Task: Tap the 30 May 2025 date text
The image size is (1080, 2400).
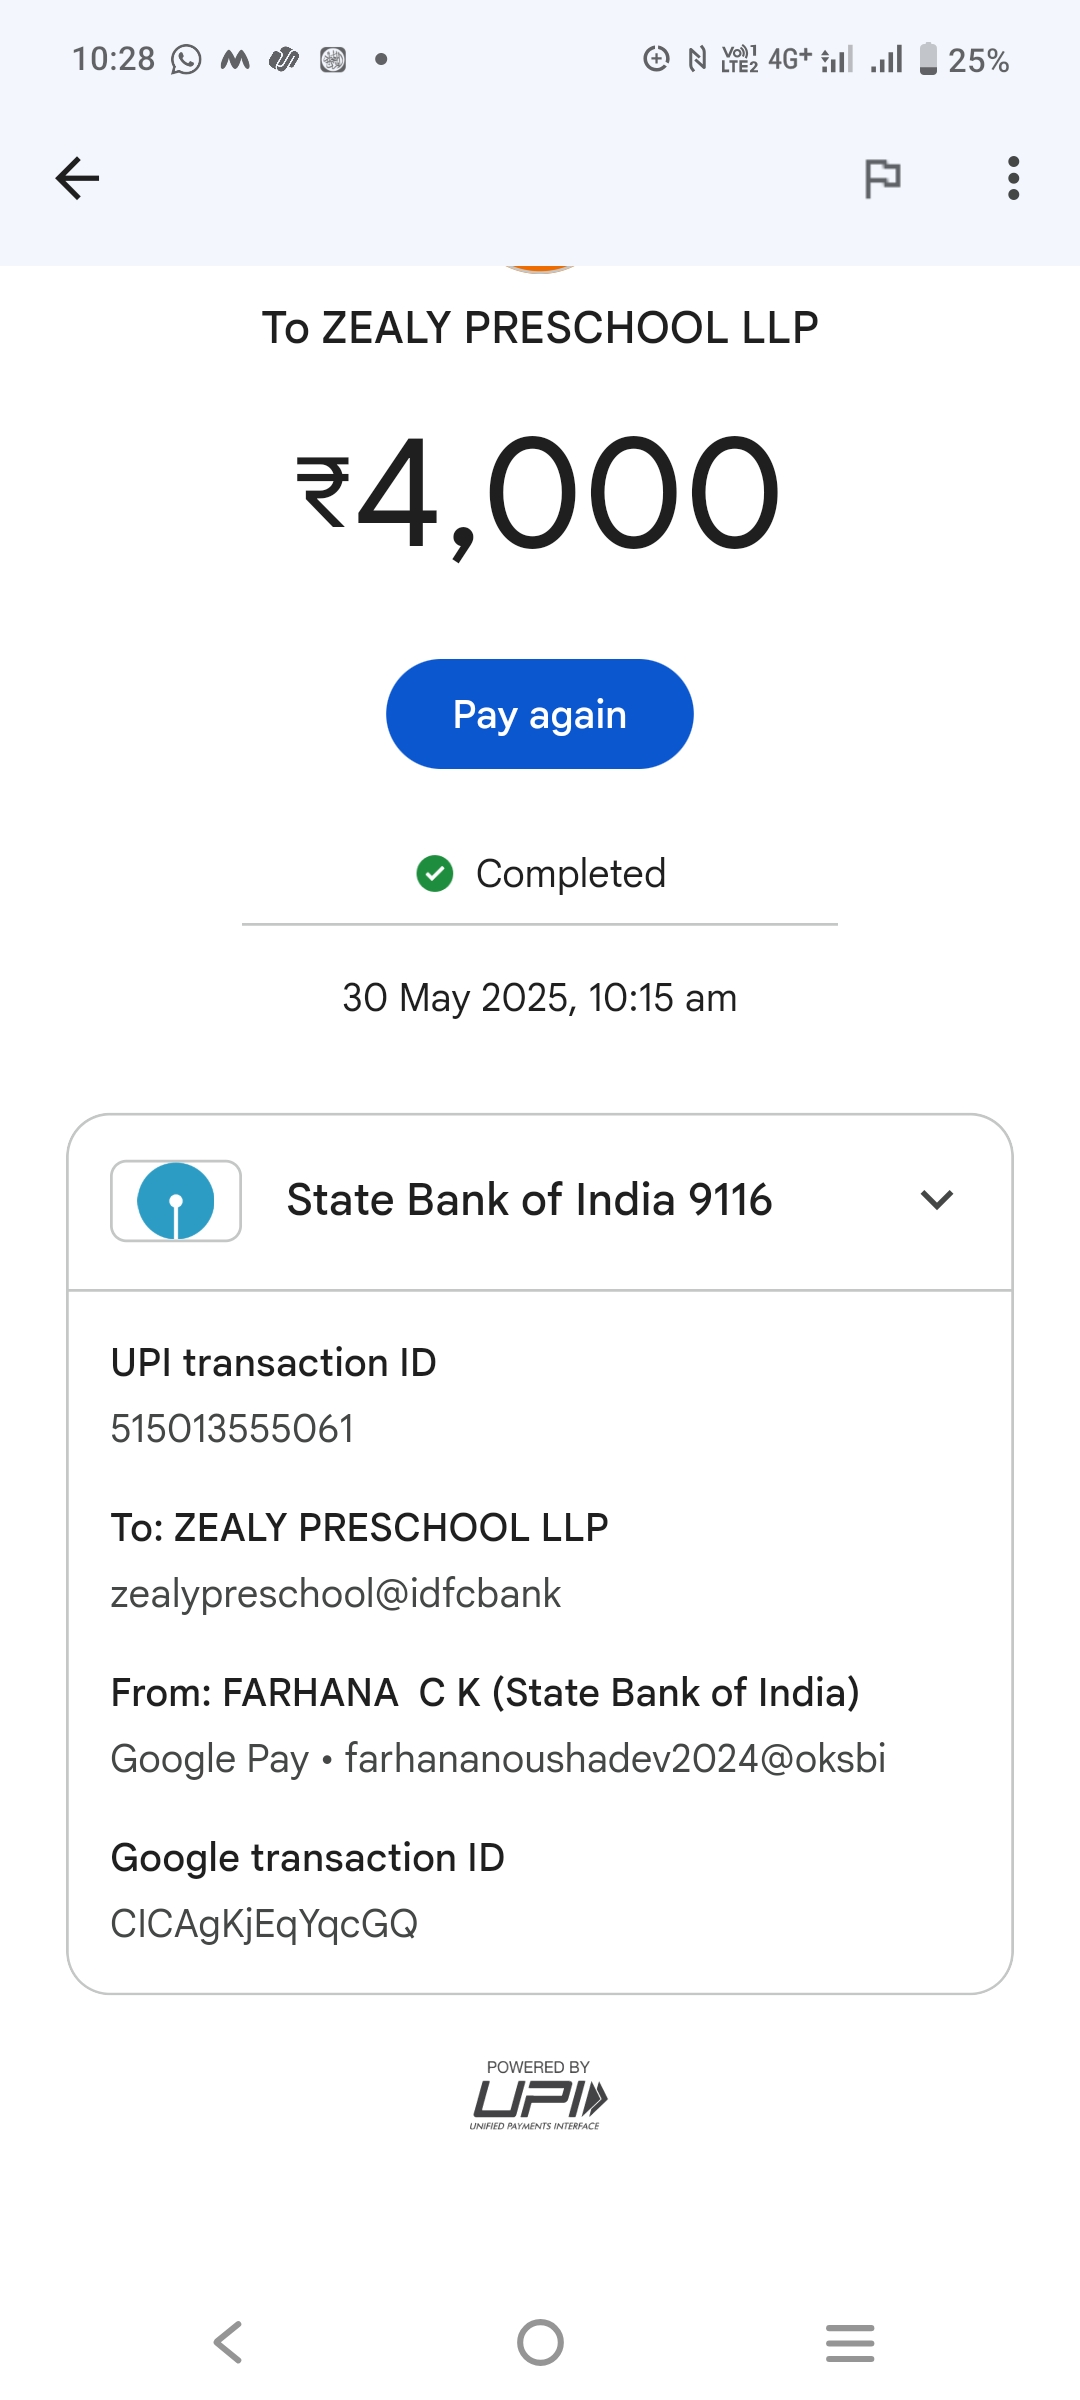Action: coord(539,998)
